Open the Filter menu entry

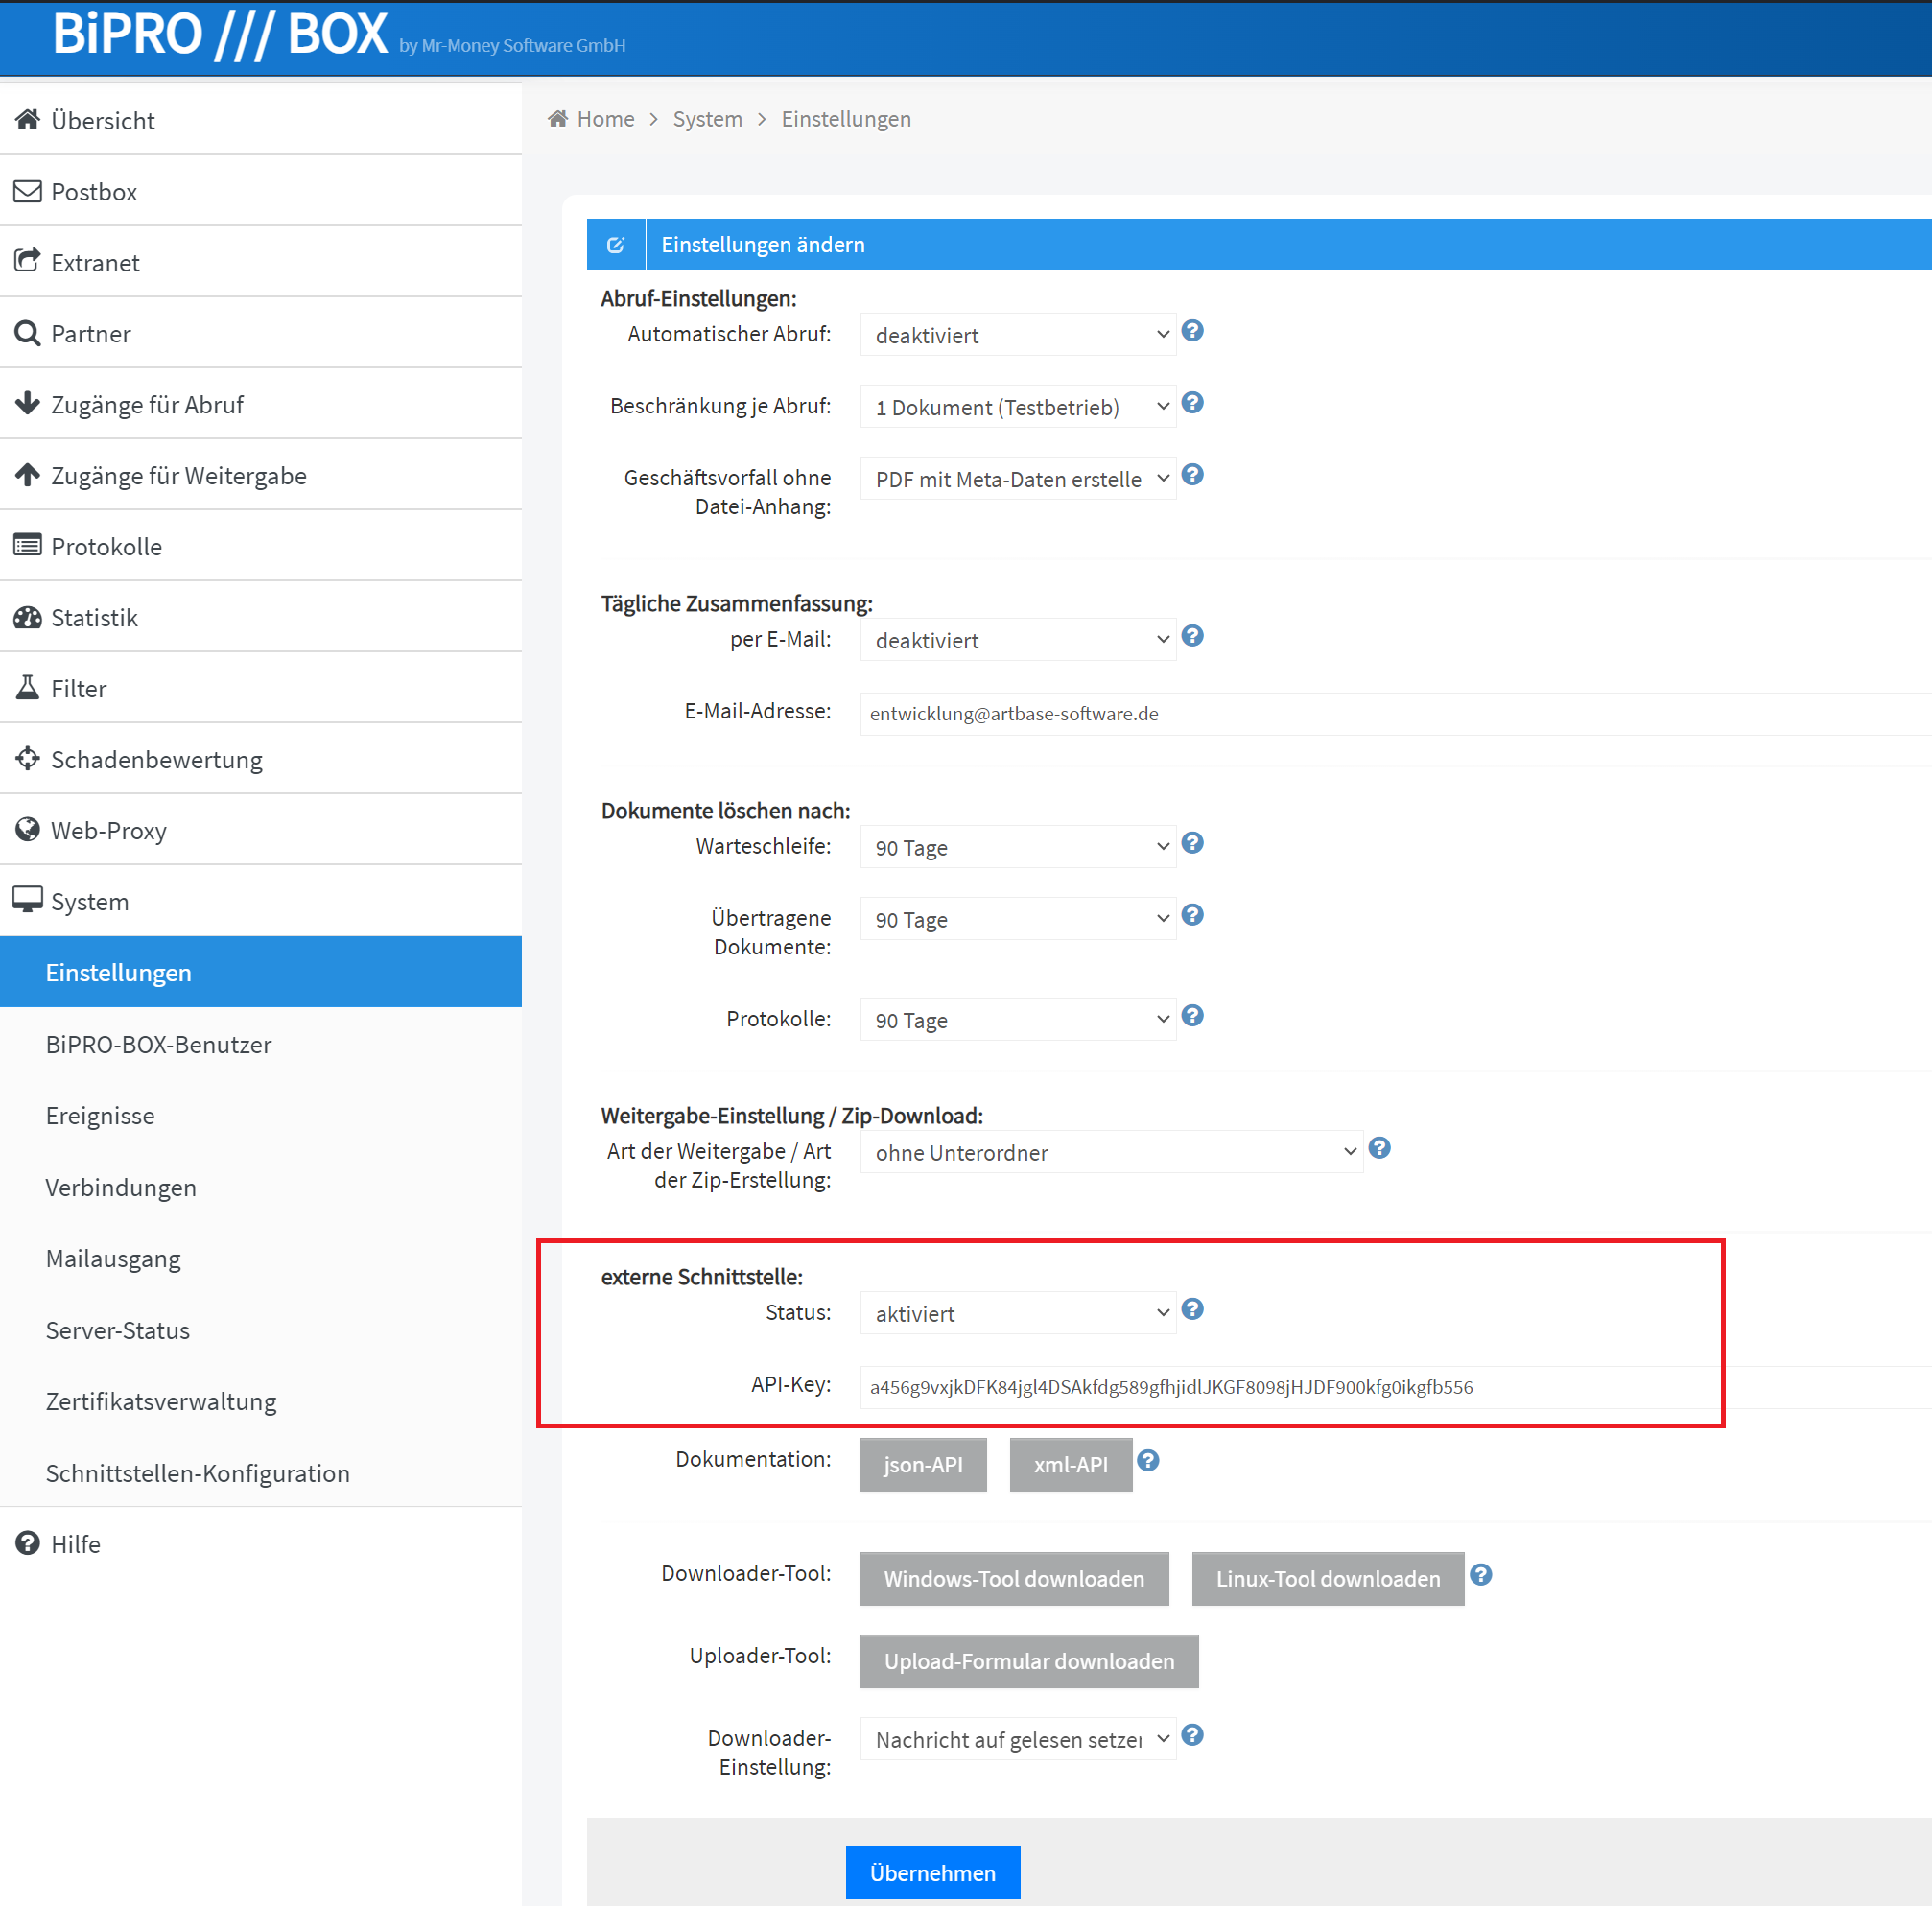point(261,688)
